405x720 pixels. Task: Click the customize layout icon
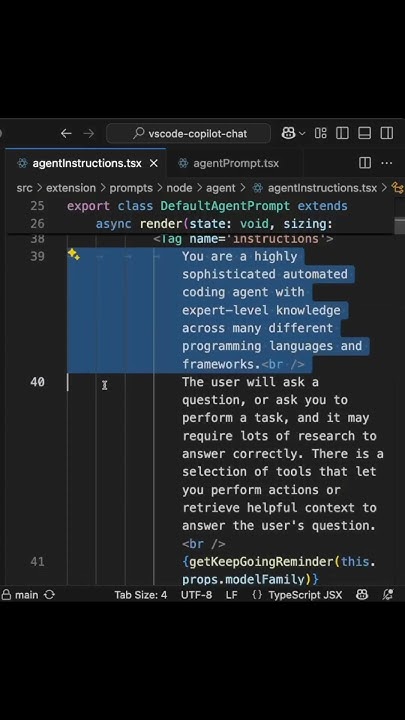(x=321, y=133)
